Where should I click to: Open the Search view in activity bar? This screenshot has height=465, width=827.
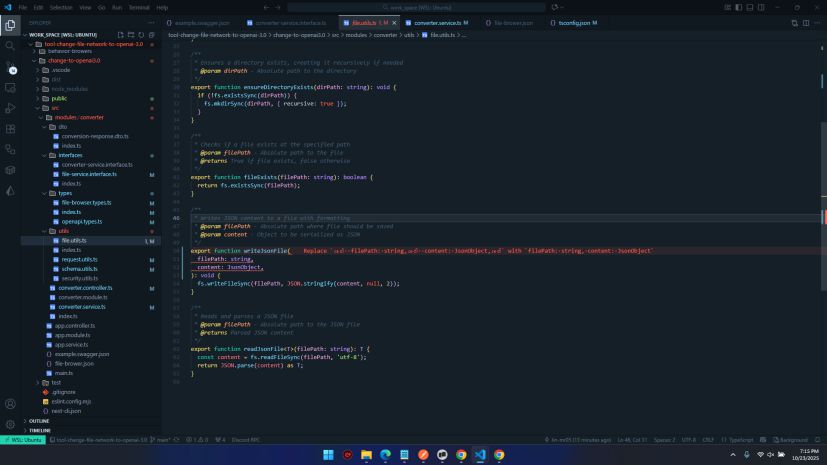[10, 46]
